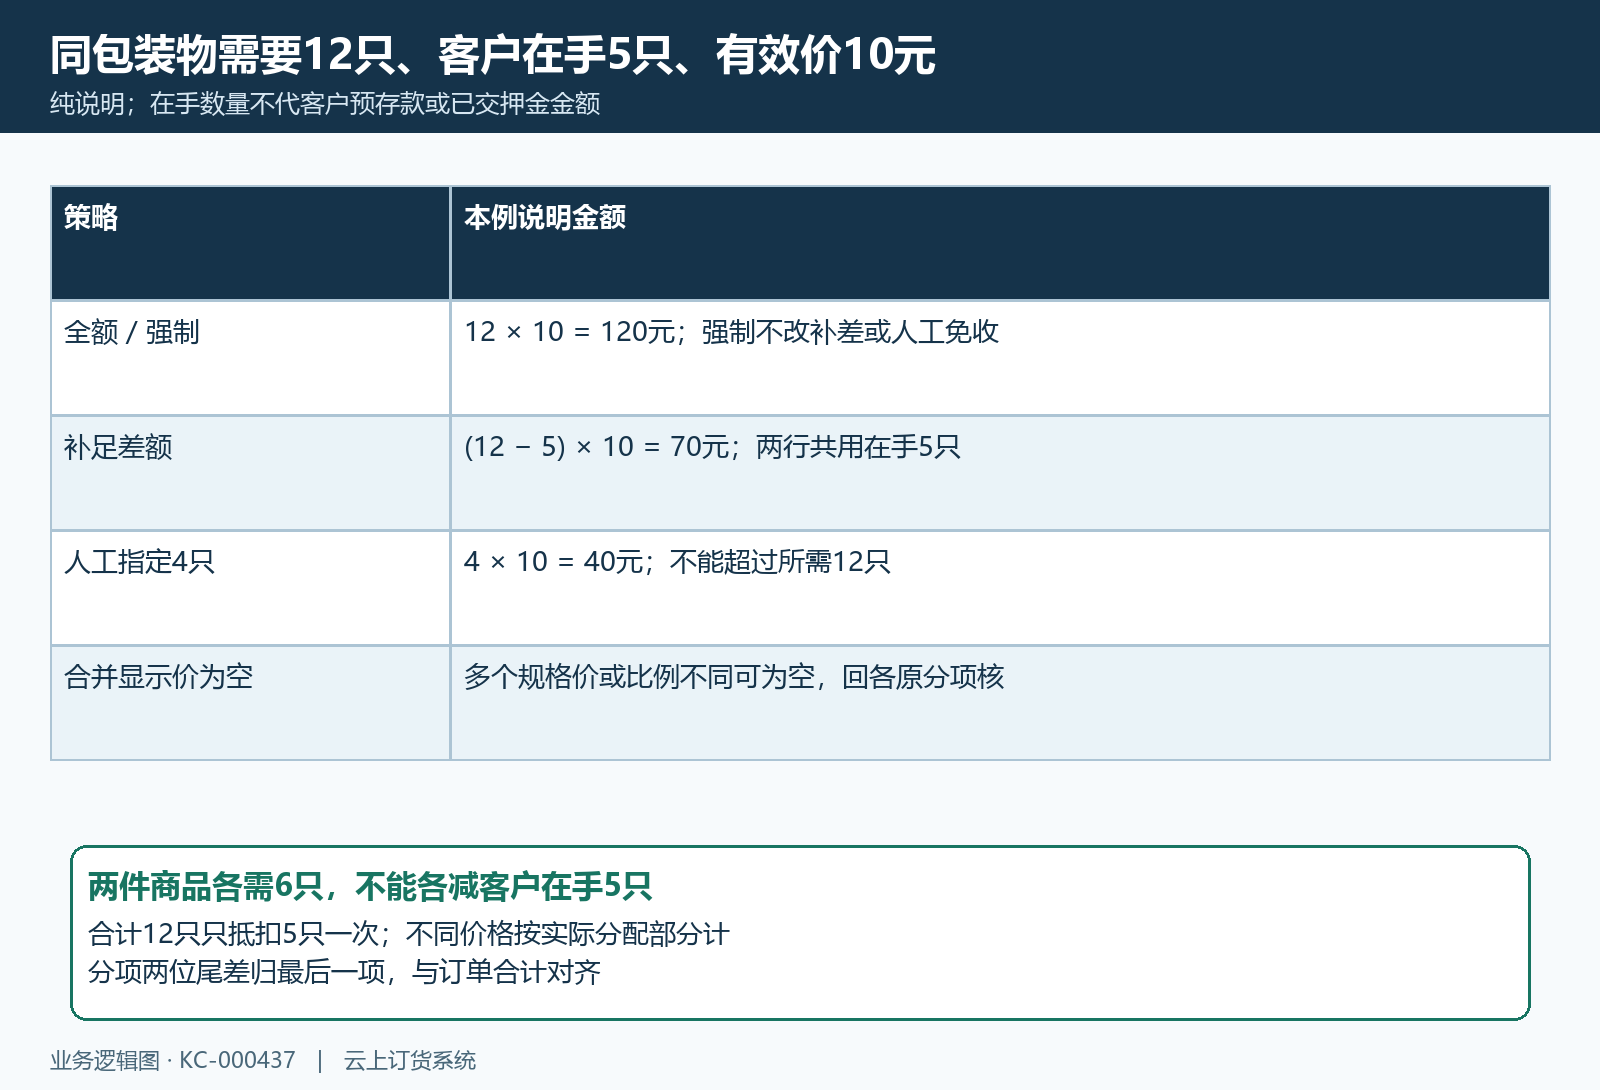Click the 全额 / 强制 strategy cell
This screenshot has width=1600, height=1090.
click(250, 358)
